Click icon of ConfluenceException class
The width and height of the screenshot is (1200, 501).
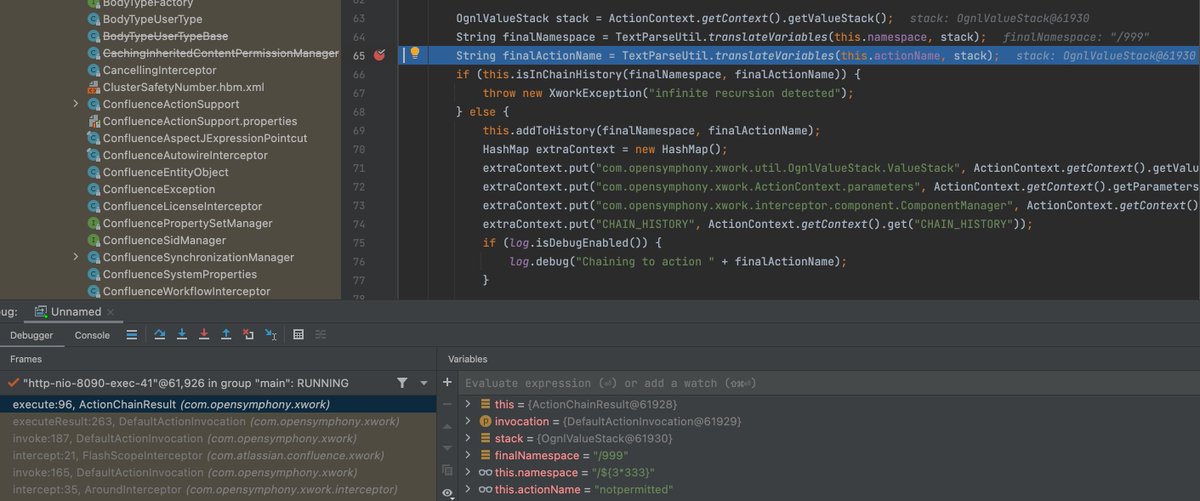[93, 190]
